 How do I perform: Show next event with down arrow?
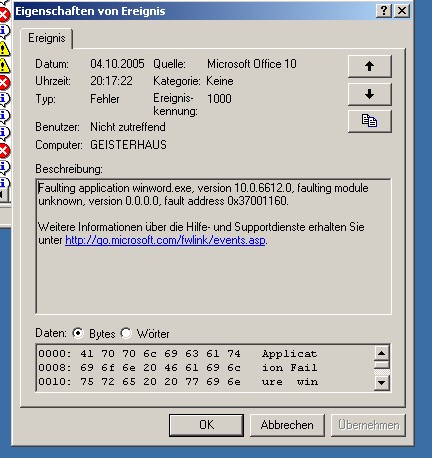pos(370,94)
